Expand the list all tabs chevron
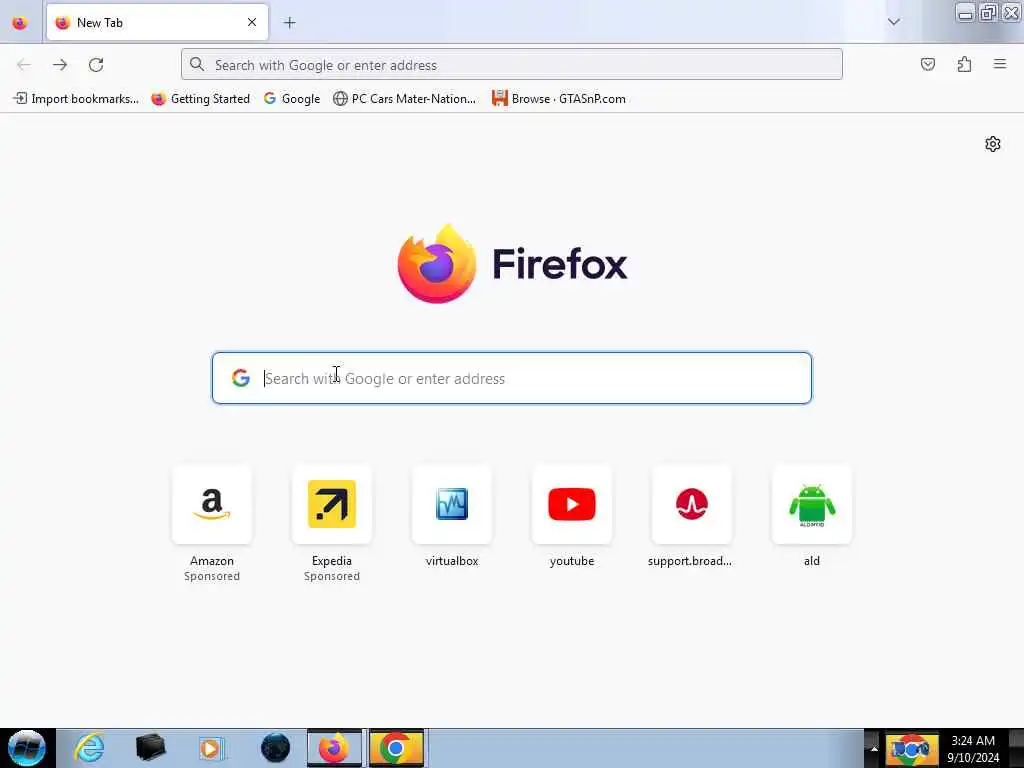This screenshot has height=768, width=1024. pos(894,22)
